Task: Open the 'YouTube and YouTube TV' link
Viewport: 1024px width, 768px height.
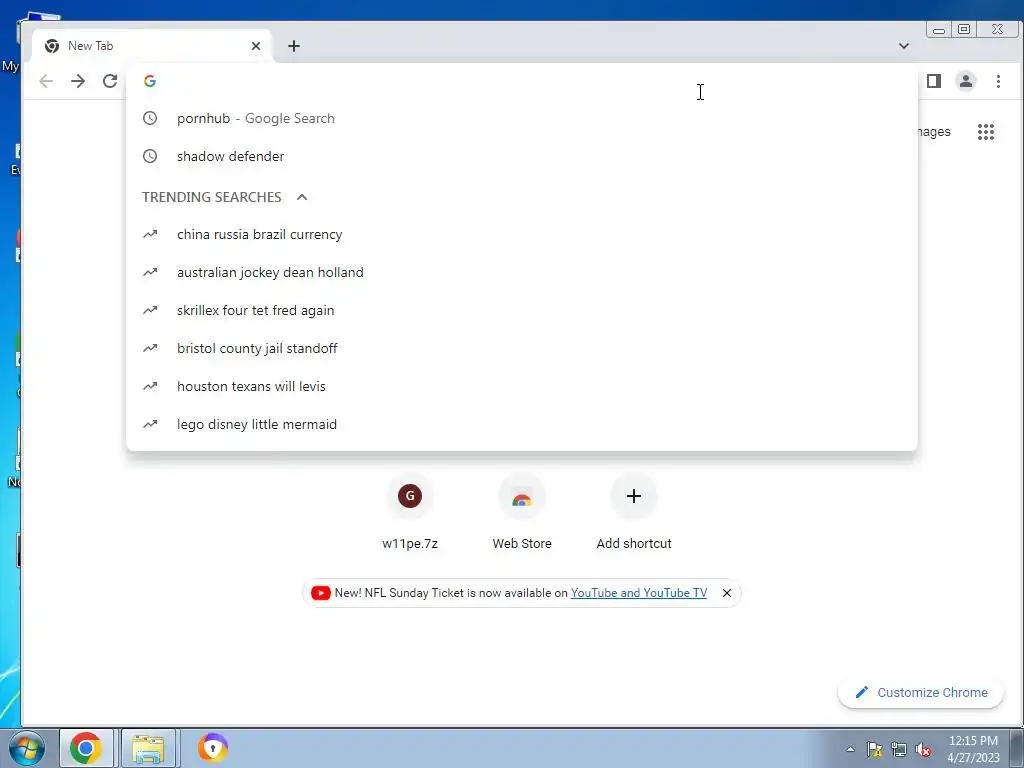Action: 639,593
